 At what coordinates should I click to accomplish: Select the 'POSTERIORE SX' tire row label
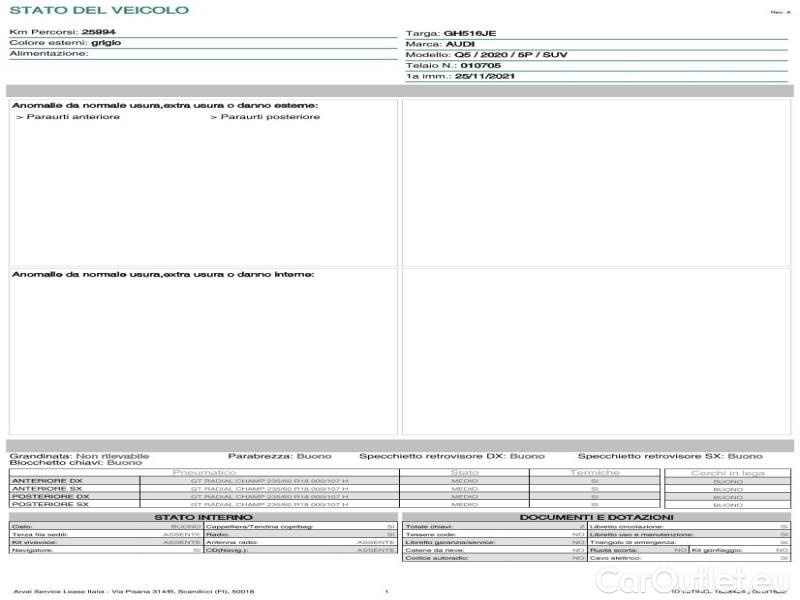[50, 504]
